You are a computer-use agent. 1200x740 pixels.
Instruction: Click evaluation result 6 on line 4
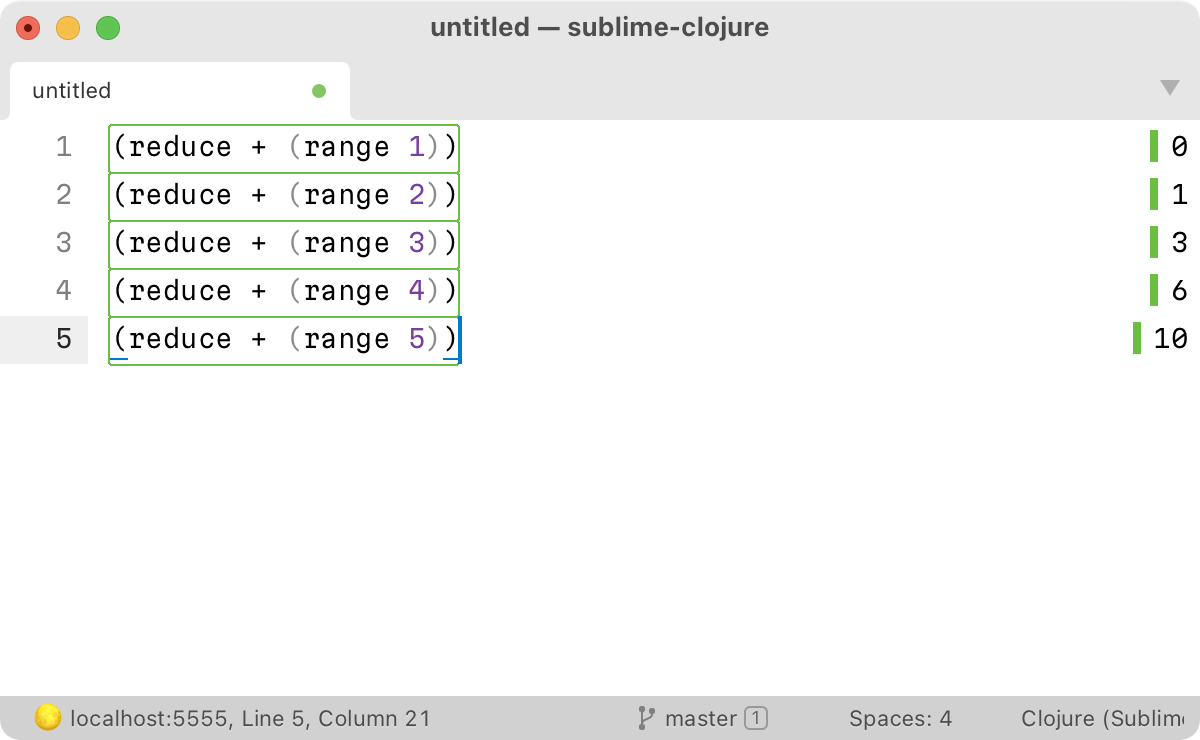(x=1179, y=291)
